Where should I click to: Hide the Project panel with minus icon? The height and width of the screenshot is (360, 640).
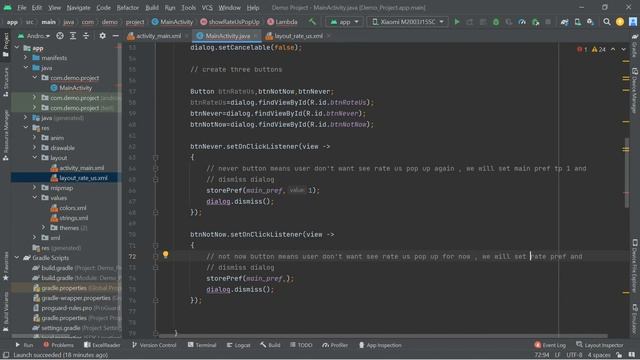(116, 36)
